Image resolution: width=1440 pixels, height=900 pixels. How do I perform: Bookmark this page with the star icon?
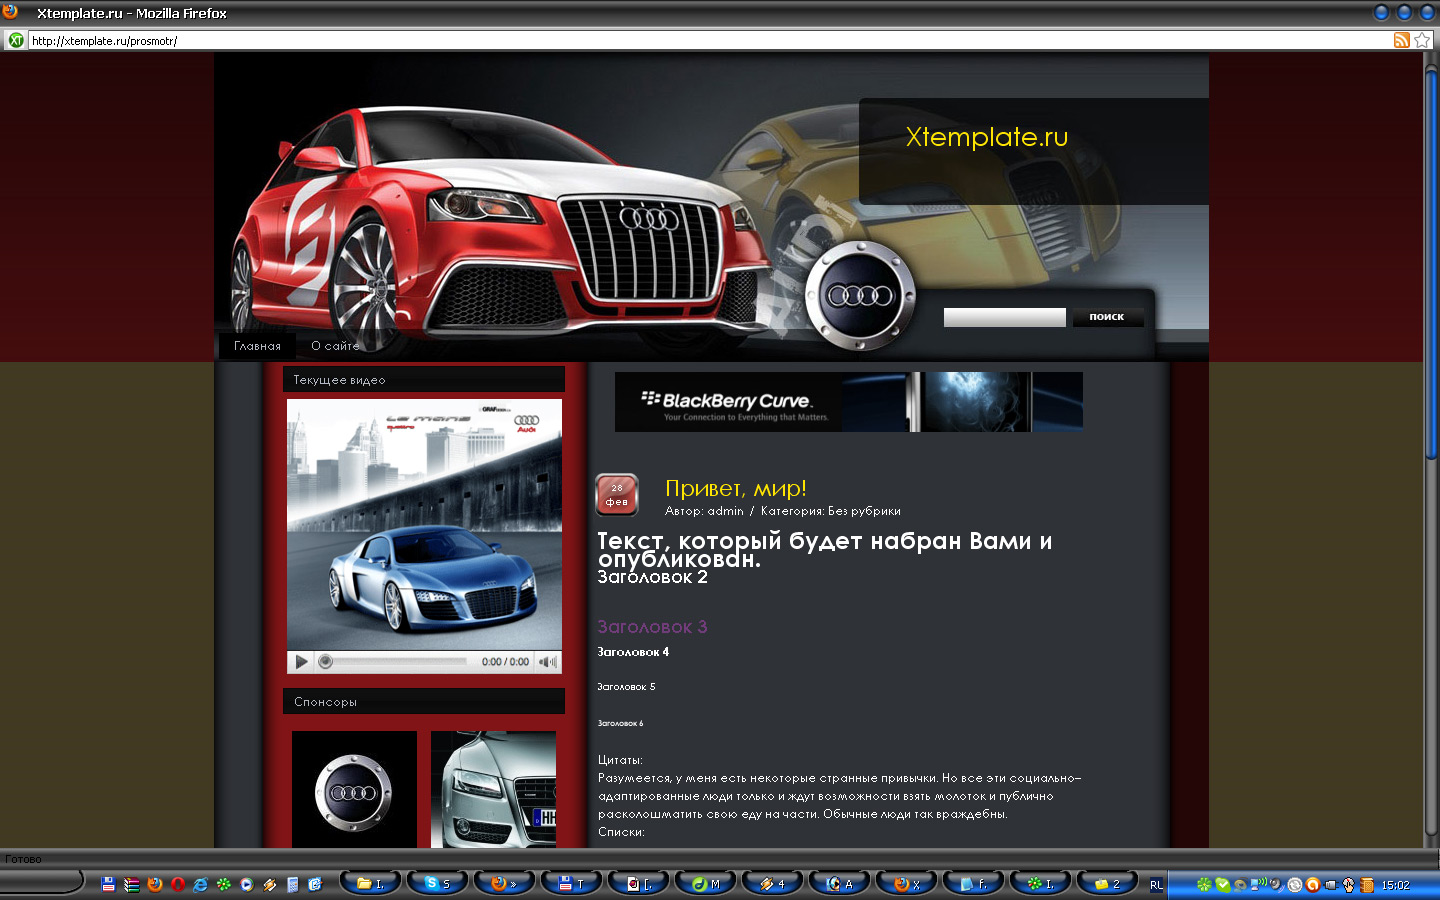tap(1422, 40)
